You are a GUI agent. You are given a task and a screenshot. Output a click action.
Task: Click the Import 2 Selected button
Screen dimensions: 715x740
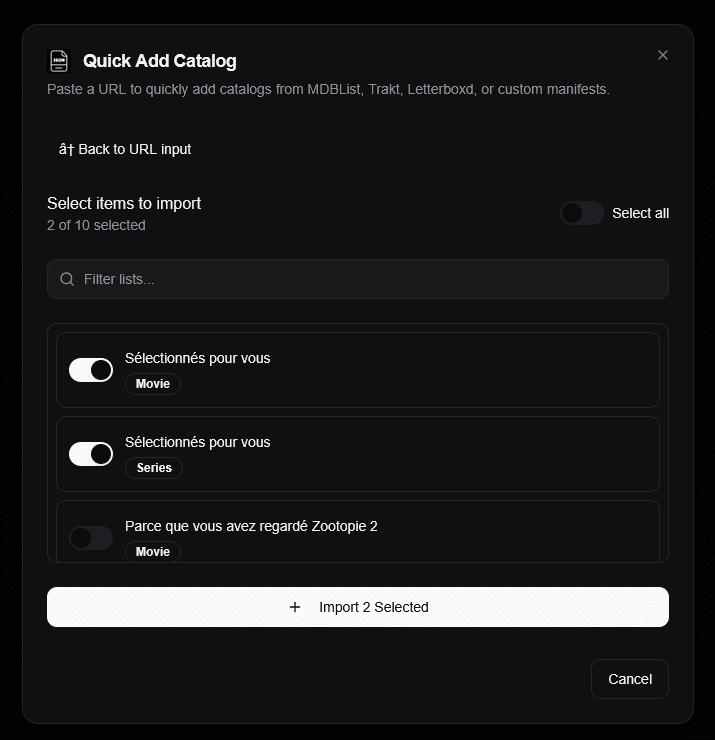coord(358,607)
